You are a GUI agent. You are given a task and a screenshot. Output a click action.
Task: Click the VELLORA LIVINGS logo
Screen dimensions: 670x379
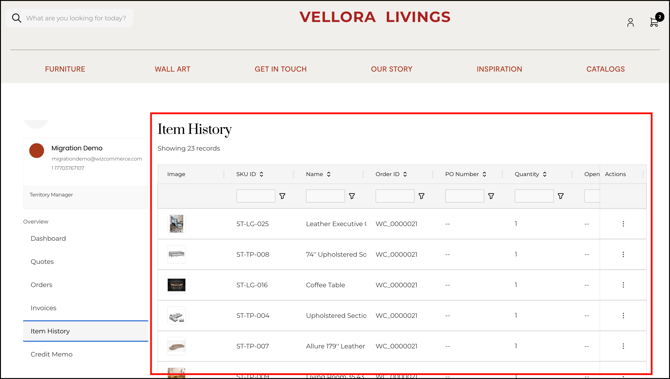click(375, 17)
